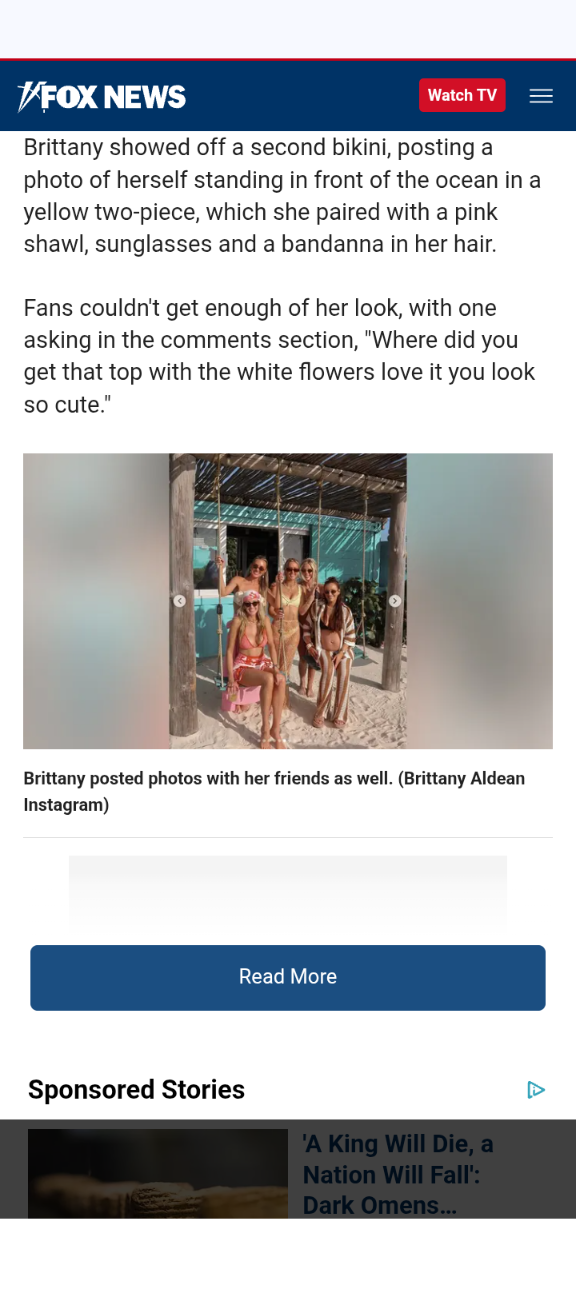Tap the Fox News logo
Screen dimensions: 576x1289
102,96
